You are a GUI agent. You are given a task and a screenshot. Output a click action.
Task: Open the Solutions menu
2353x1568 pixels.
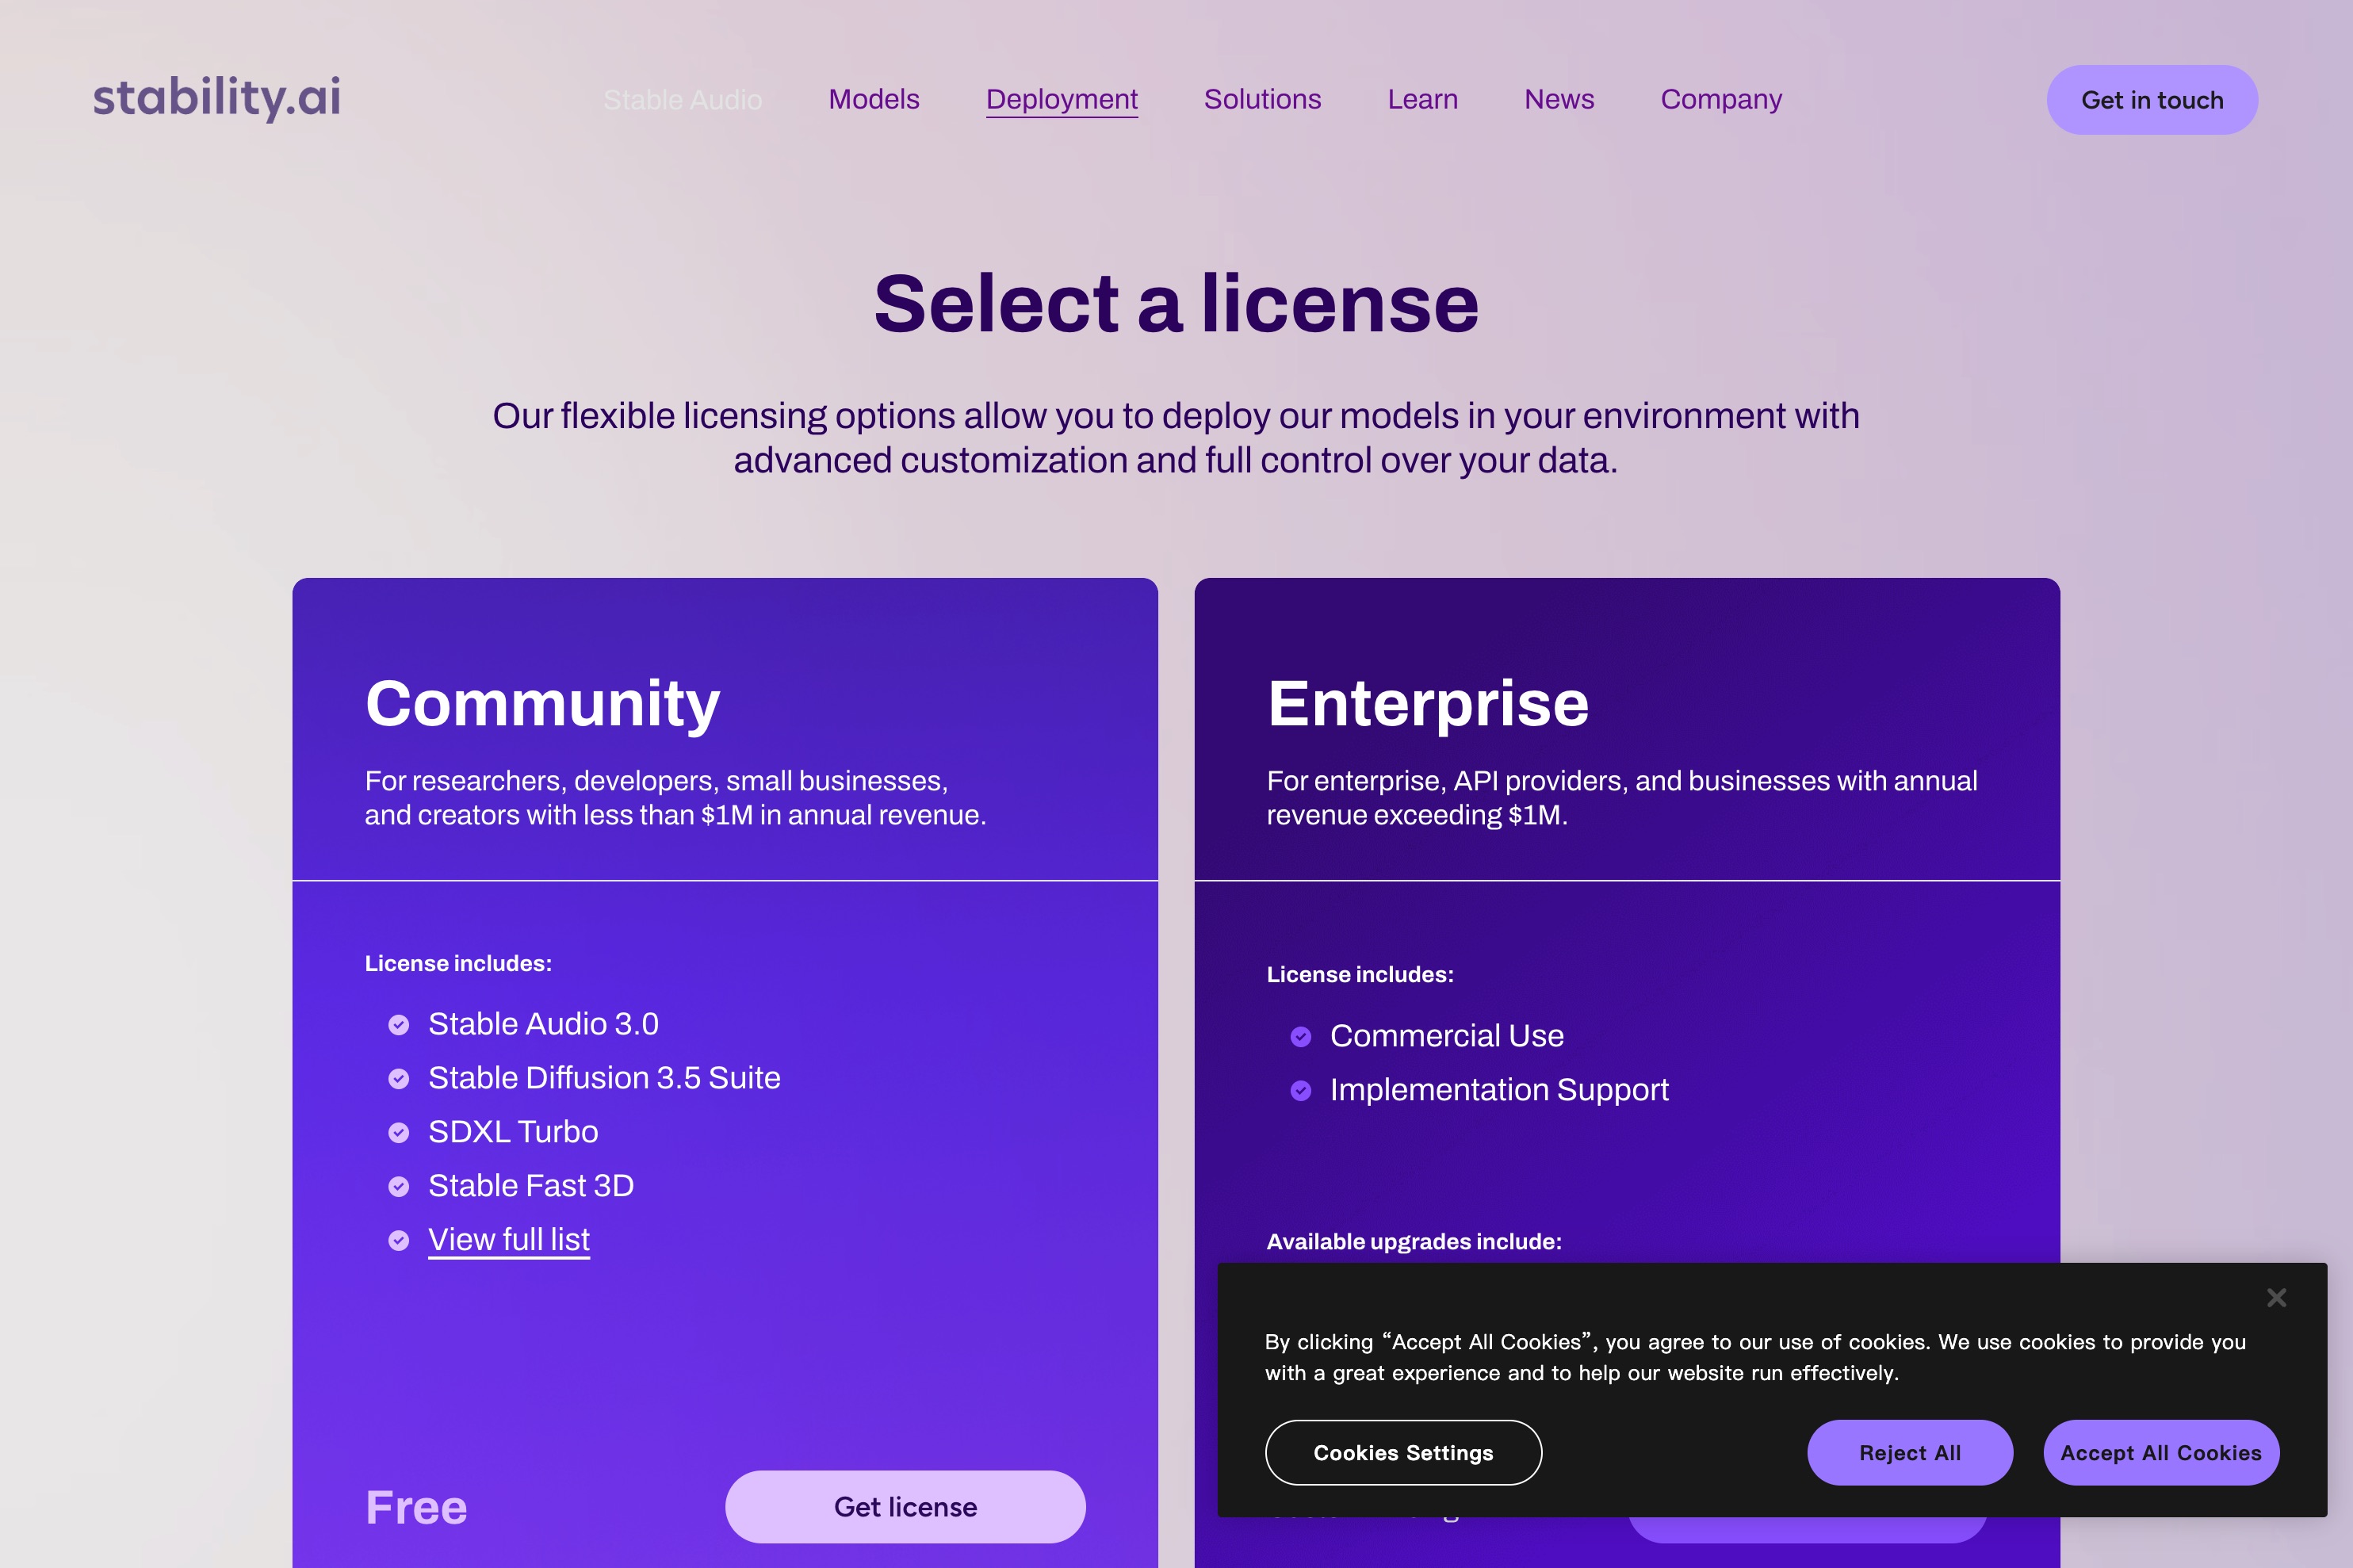[x=1263, y=99]
